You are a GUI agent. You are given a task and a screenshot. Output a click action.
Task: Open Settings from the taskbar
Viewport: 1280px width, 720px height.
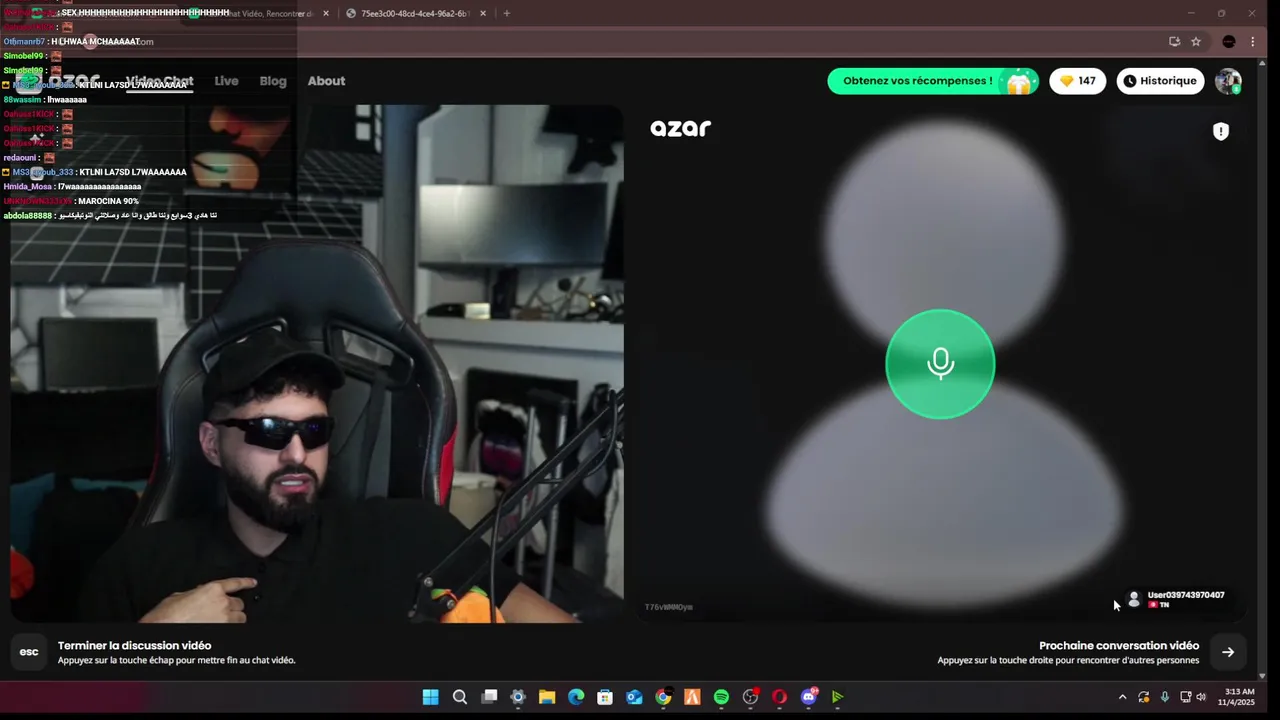tap(518, 697)
